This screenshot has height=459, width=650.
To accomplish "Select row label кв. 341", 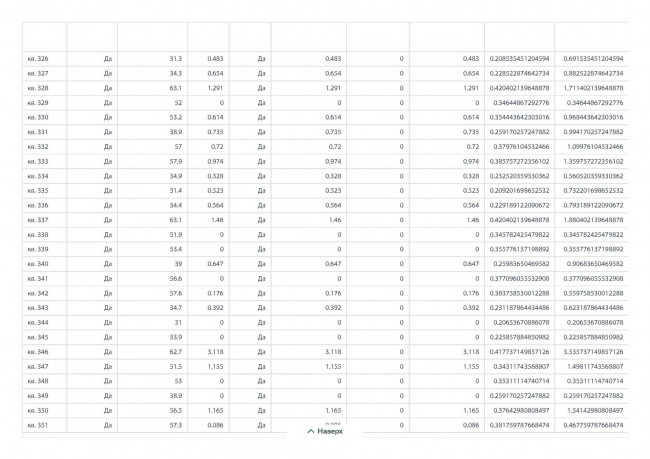I will pos(38,279).
